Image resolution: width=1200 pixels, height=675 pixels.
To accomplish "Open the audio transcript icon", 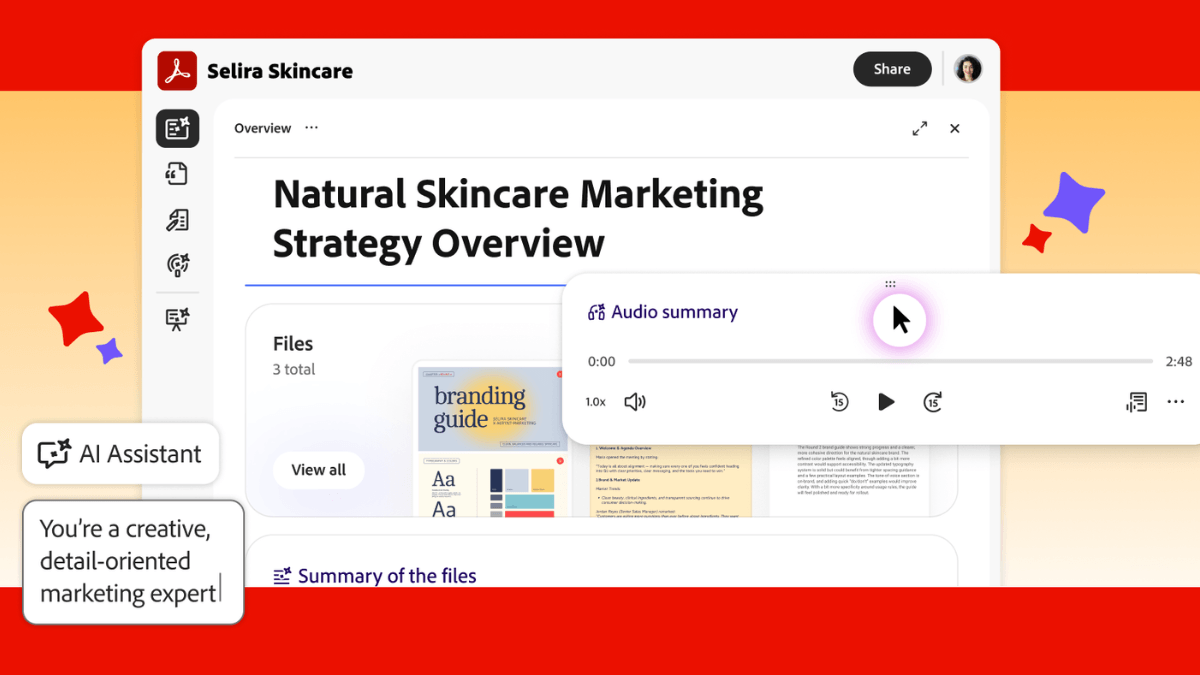I will pyautogui.click(x=1136, y=402).
